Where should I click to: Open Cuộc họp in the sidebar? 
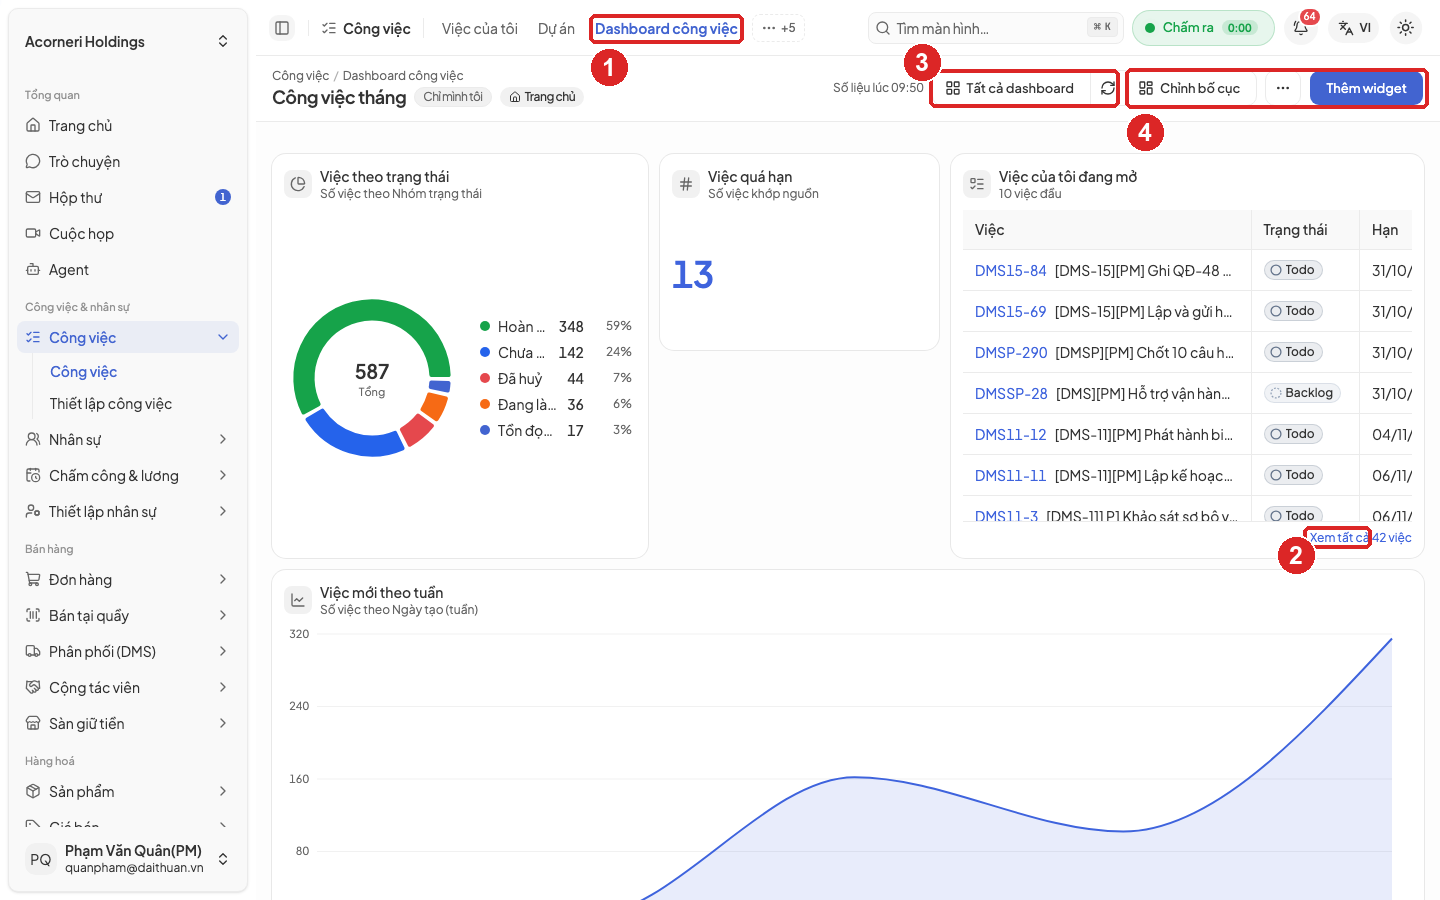(128, 234)
